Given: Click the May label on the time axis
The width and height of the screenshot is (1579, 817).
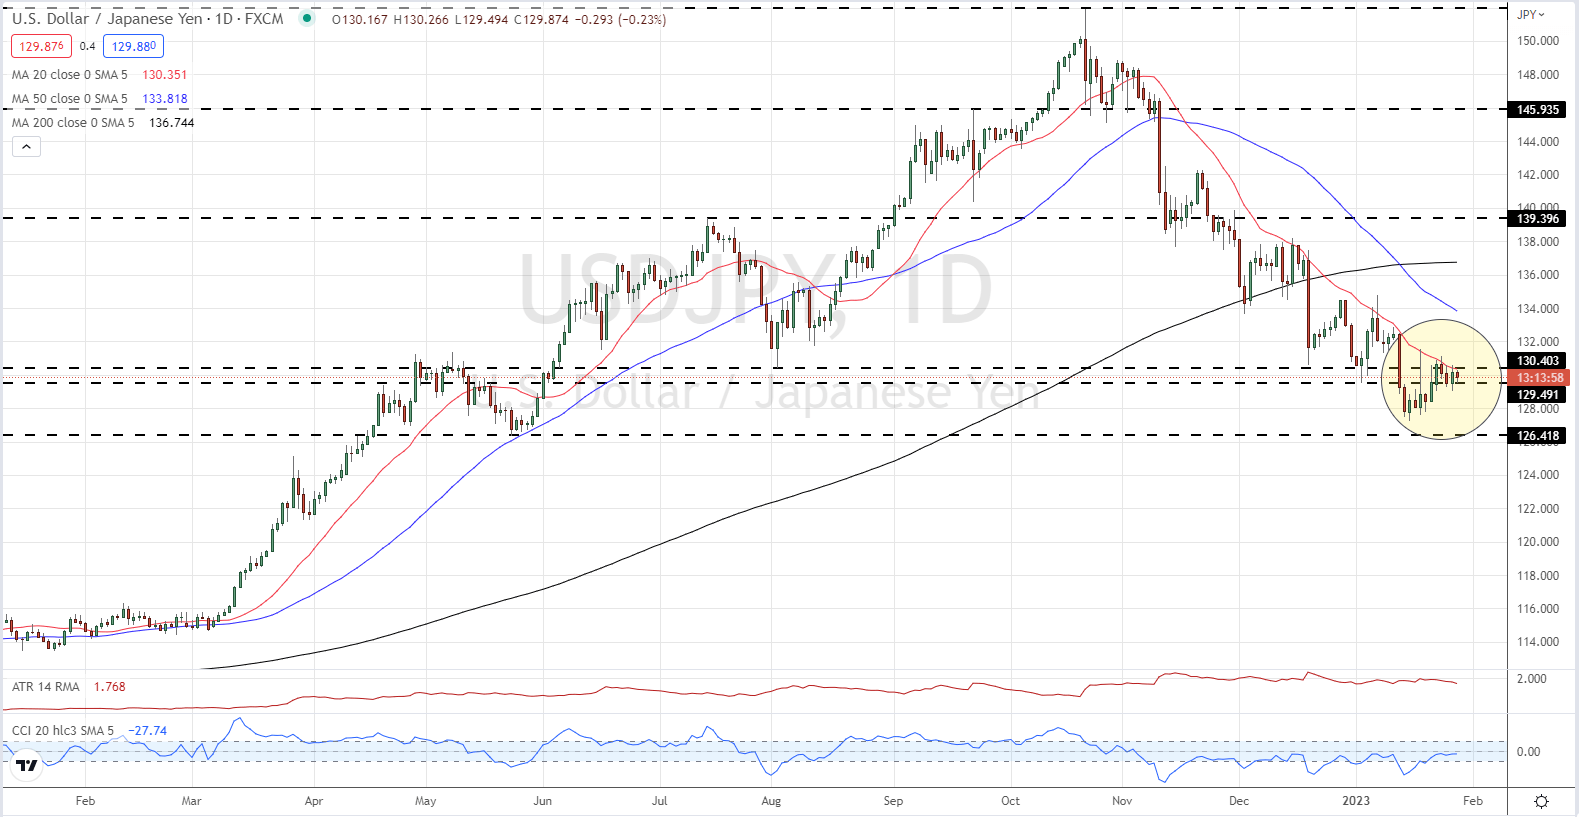Looking at the screenshot, I should click(x=425, y=801).
